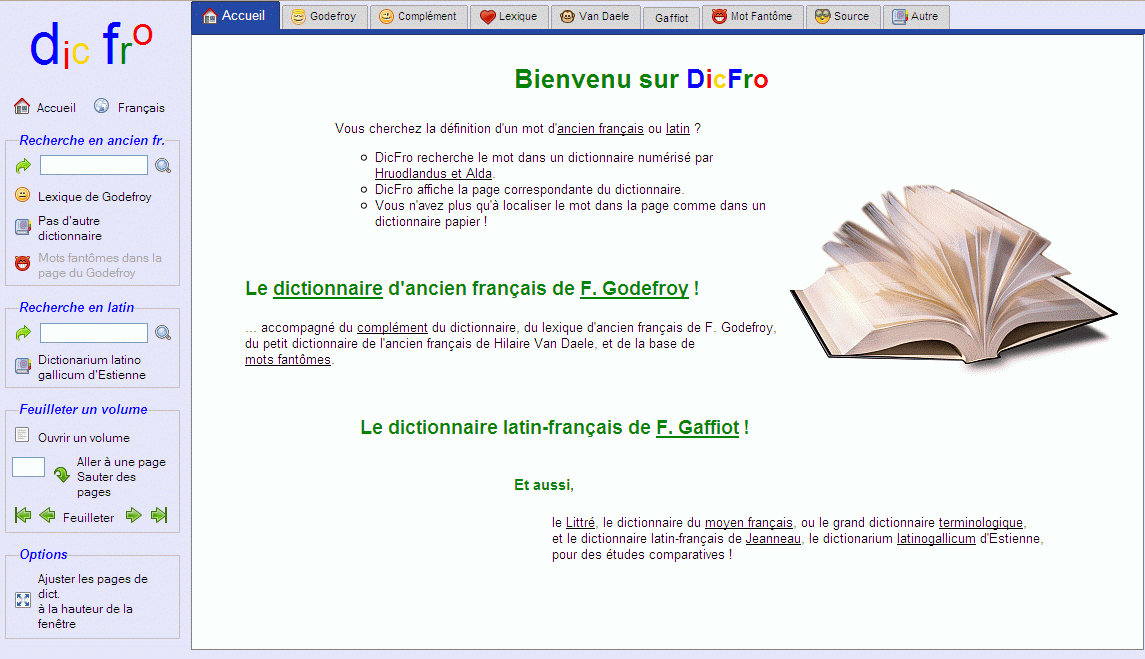The image size is (1145, 659).
Task: Go to the first page with leftmost Feuilleter arrow
Action: coord(23,516)
